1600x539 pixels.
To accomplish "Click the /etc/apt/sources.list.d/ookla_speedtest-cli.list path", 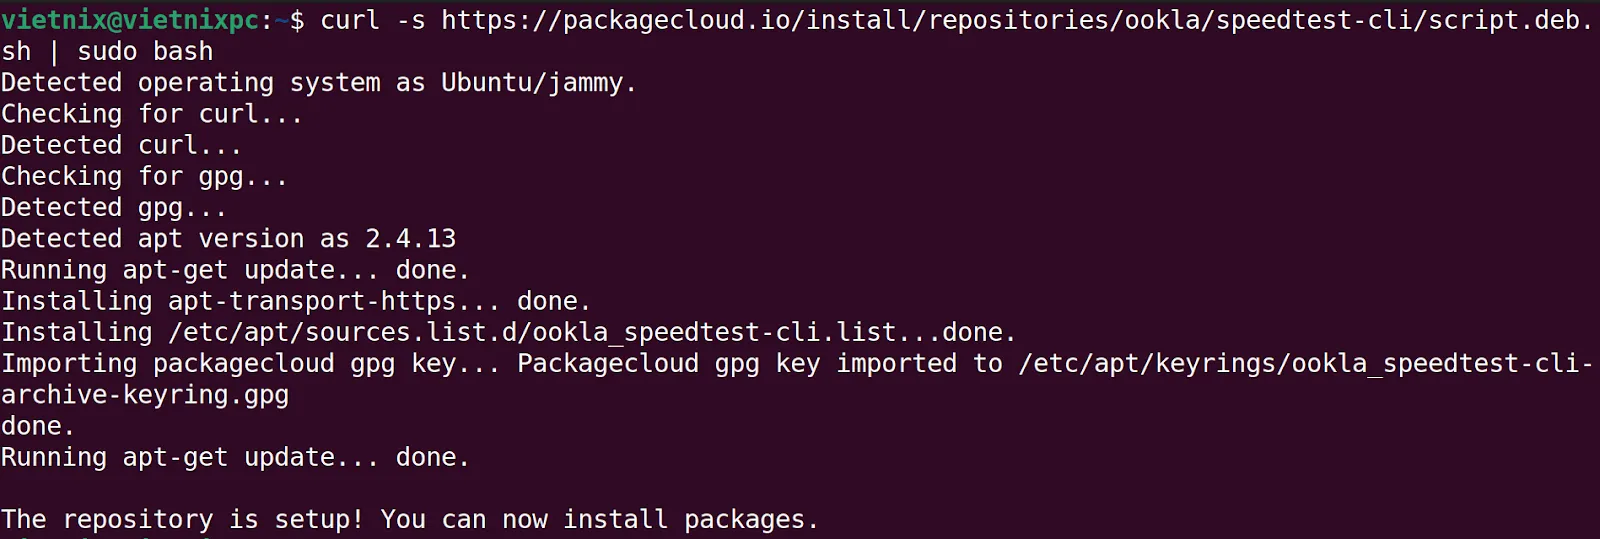I will (532, 332).
